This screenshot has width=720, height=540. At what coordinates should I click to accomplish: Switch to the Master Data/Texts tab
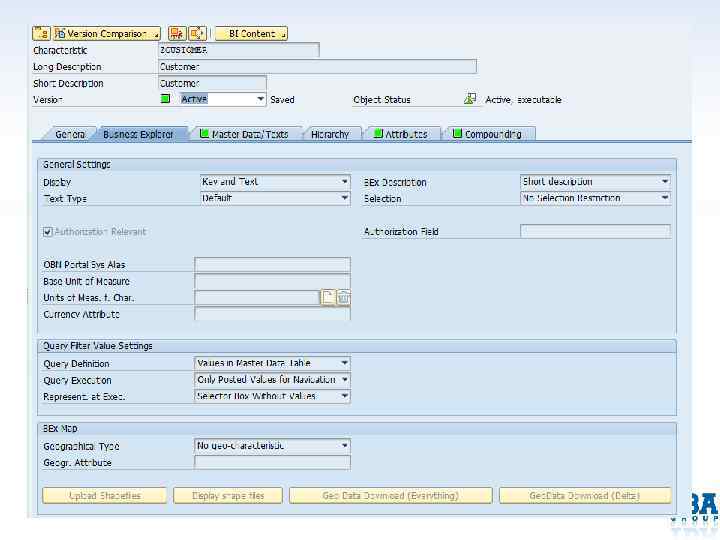coord(243,134)
